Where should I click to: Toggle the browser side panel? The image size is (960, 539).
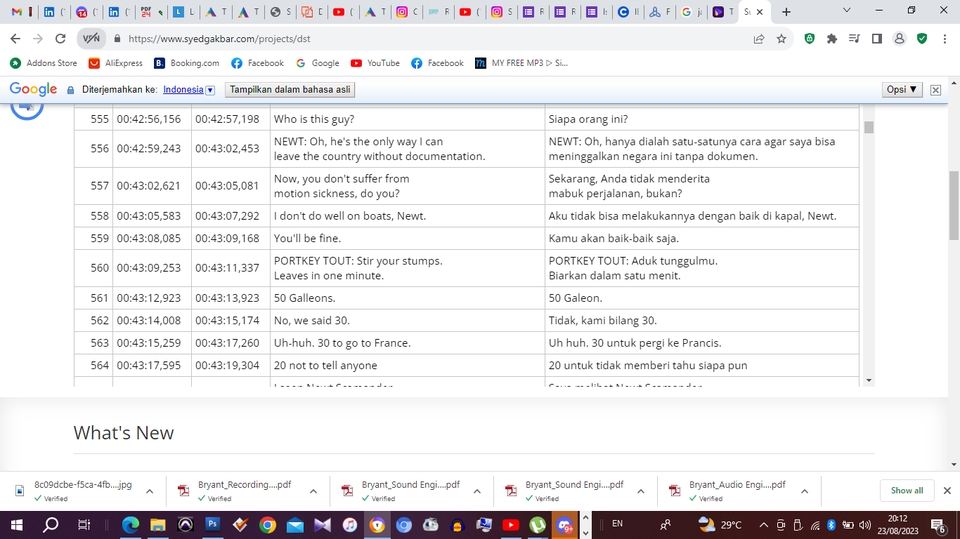pyautogui.click(x=877, y=39)
